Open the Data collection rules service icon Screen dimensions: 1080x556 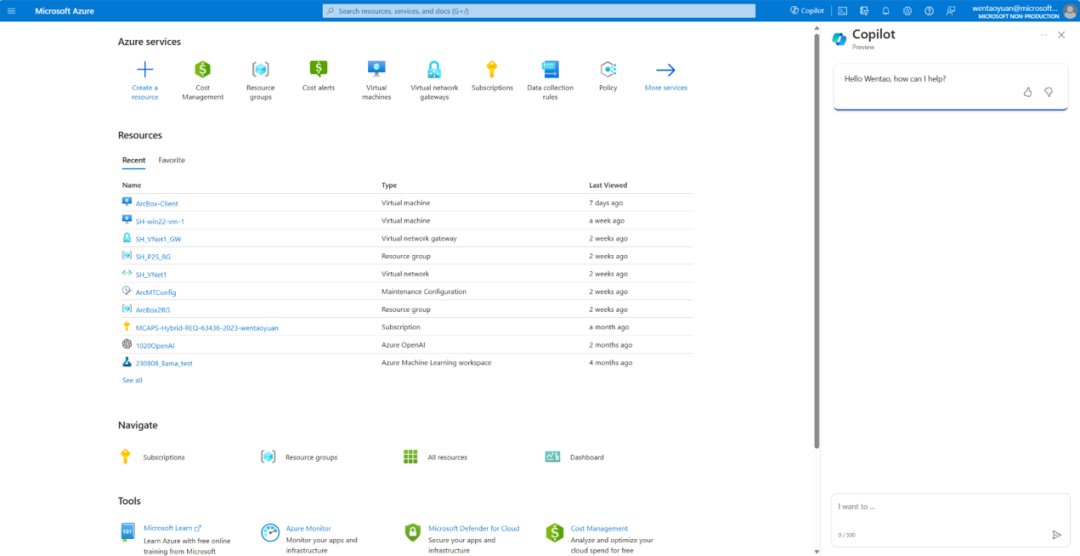(x=550, y=69)
